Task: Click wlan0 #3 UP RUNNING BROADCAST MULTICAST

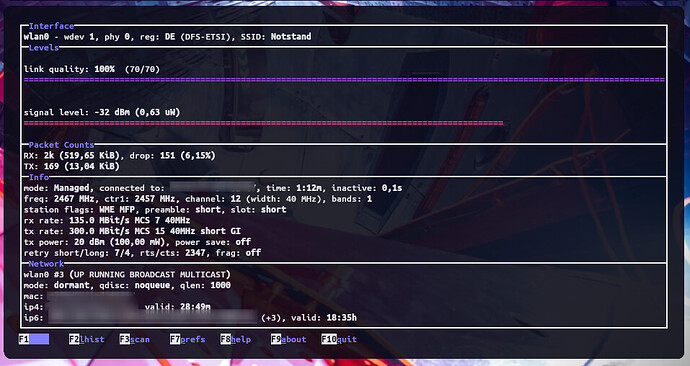Action: [x=127, y=274]
